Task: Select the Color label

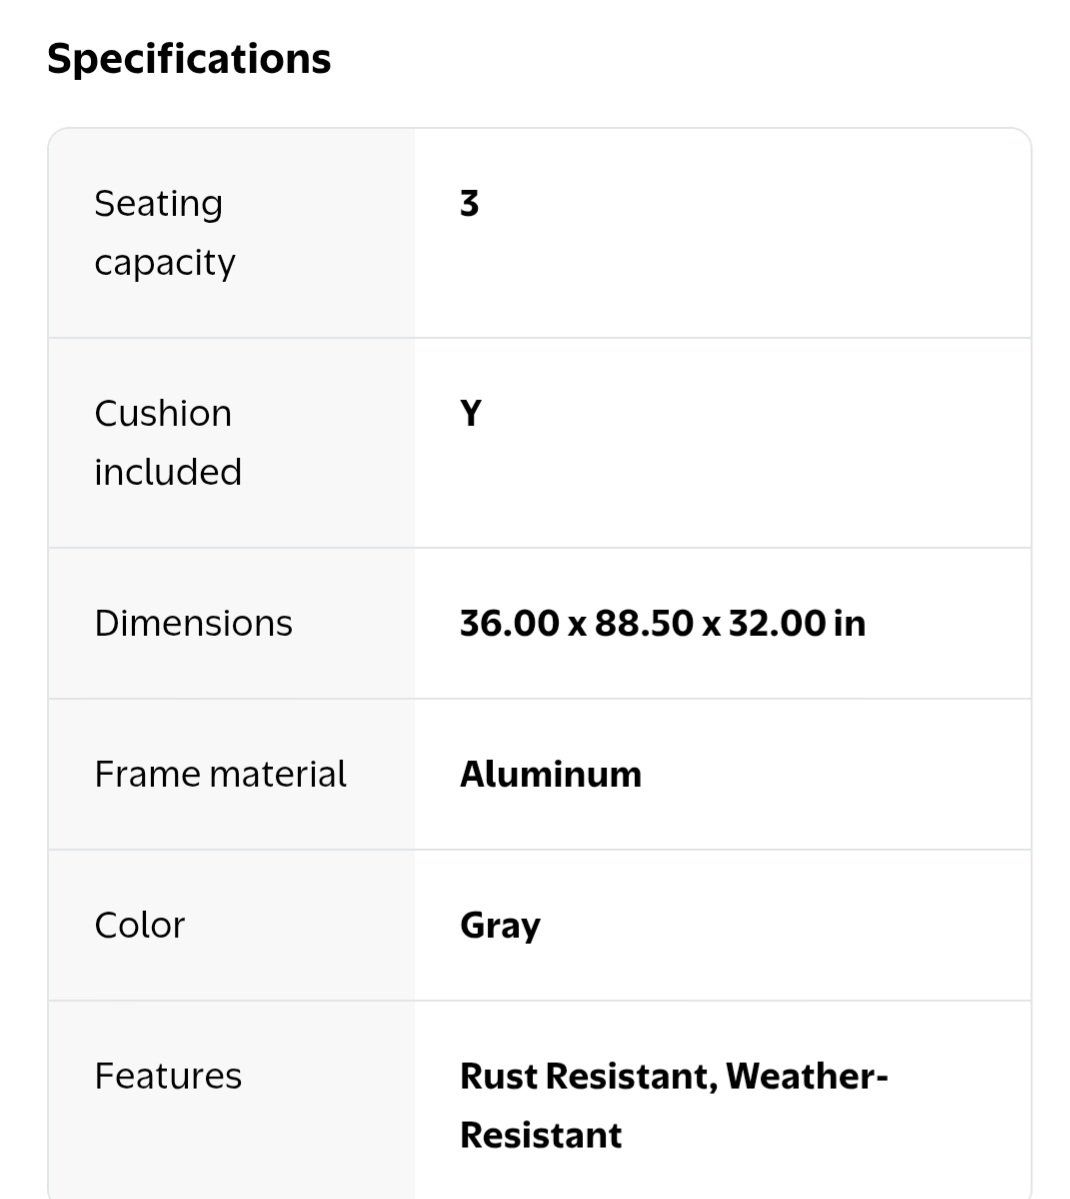Action: [140, 925]
